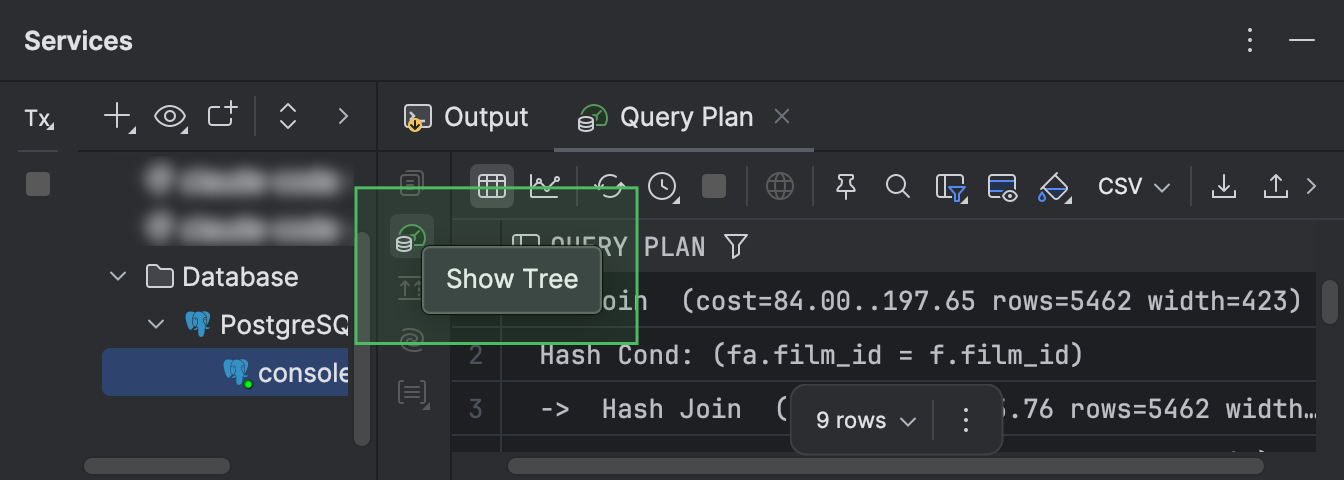Click the result grid horizontal scrollbar
The height and width of the screenshot is (480, 1344).
pyautogui.click(x=885, y=466)
